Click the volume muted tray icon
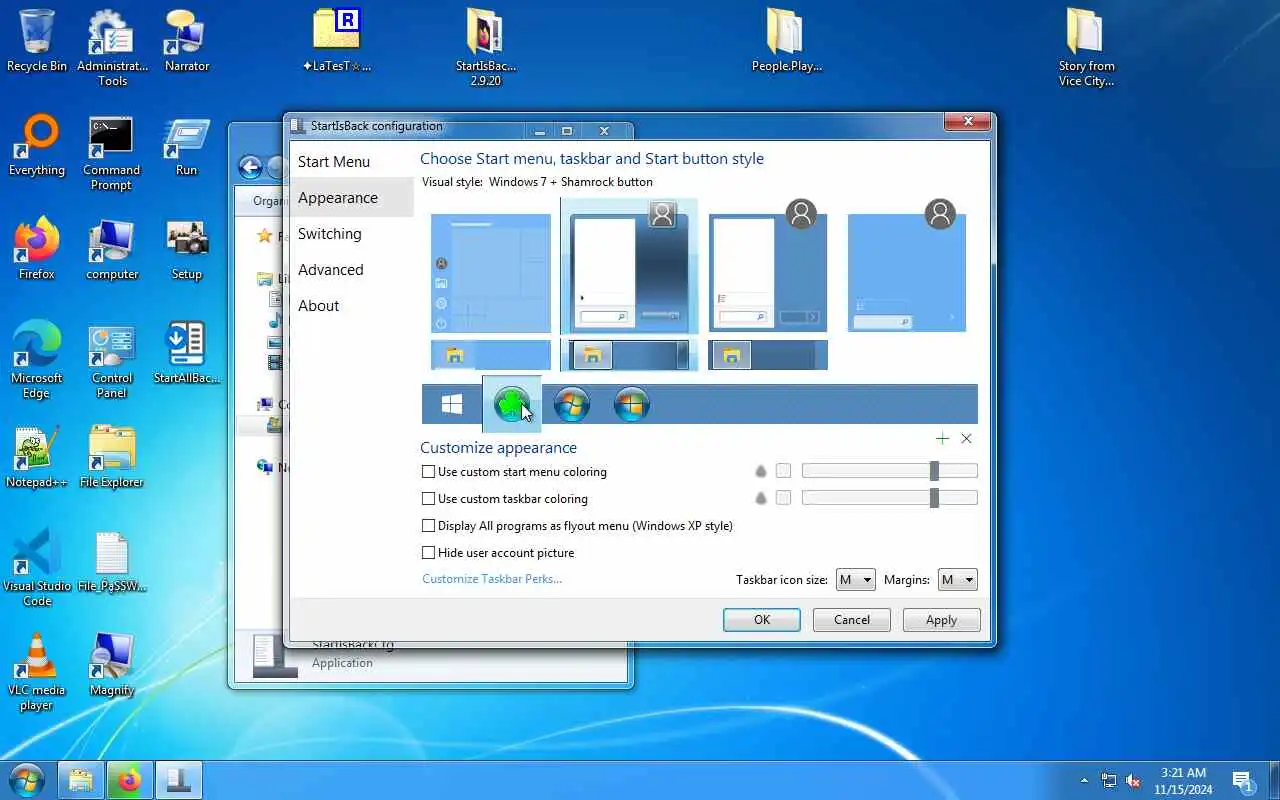This screenshot has width=1280, height=800. tap(1133, 781)
